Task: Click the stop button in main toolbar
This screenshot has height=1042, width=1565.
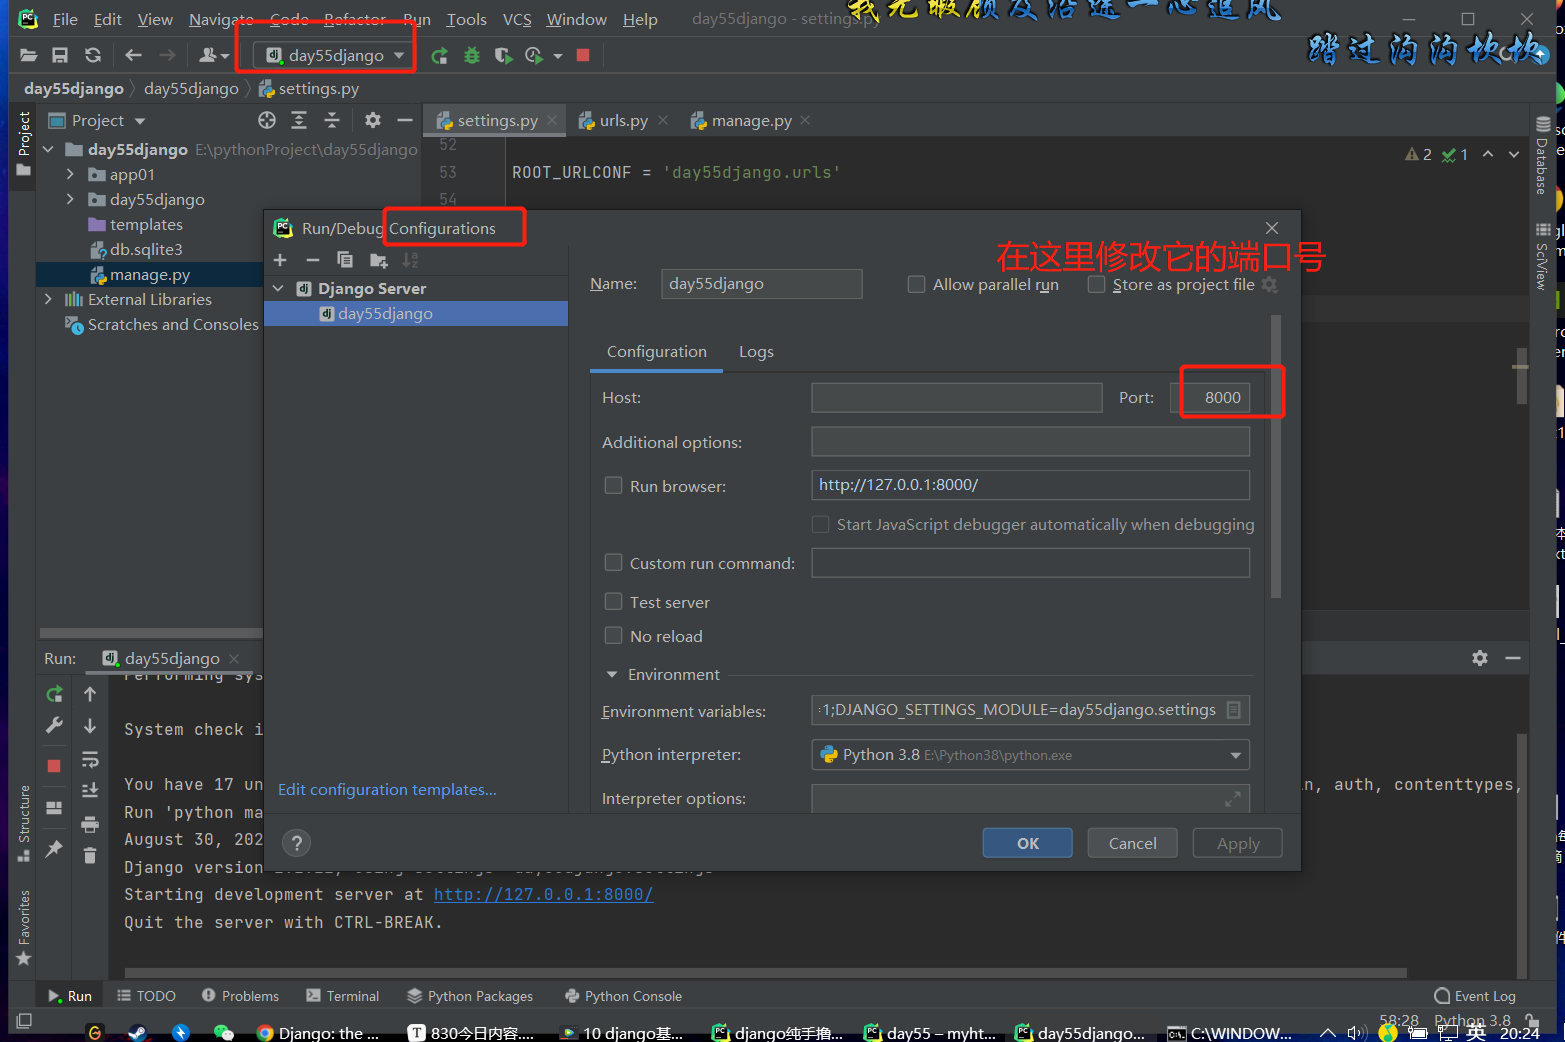Action: click(583, 55)
